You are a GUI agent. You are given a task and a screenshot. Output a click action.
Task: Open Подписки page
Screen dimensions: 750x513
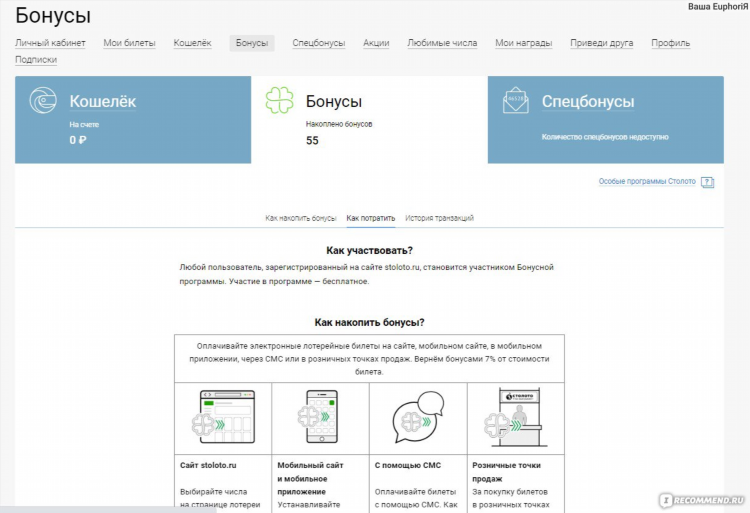pyautogui.click(x=36, y=60)
